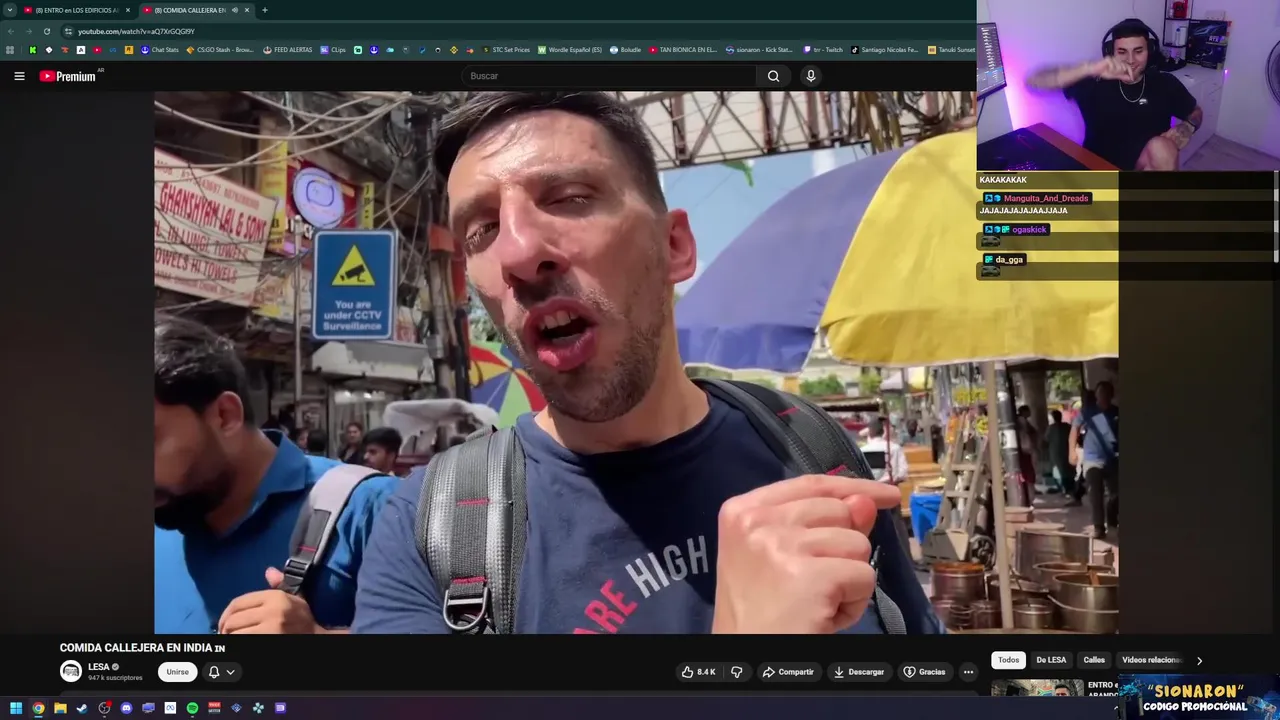Open Chat Stats bookmark

coord(160,50)
